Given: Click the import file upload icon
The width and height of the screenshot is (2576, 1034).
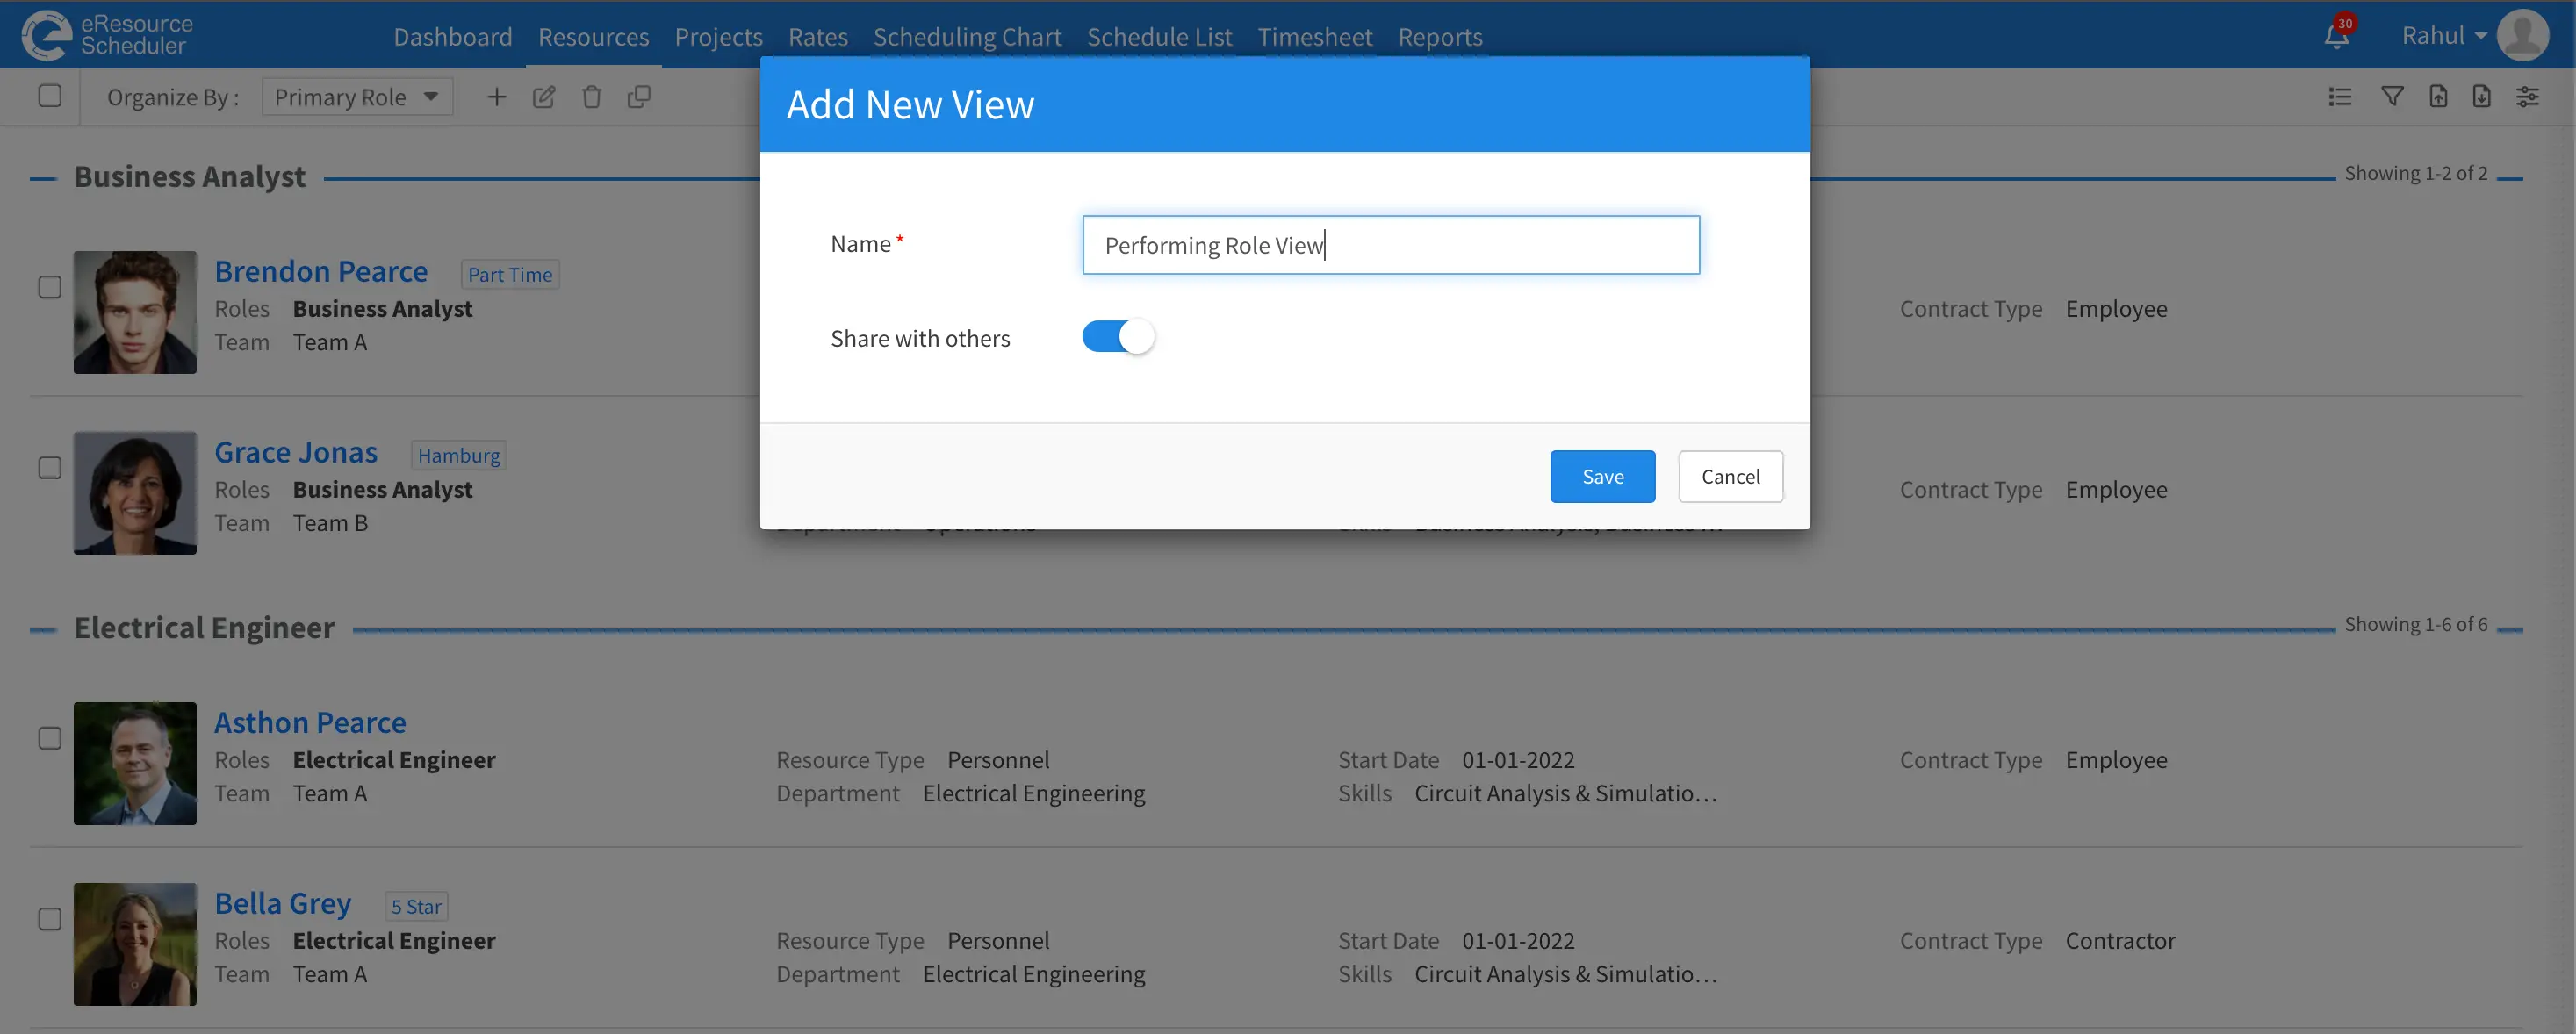Looking at the screenshot, I should click(x=2438, y=96).
